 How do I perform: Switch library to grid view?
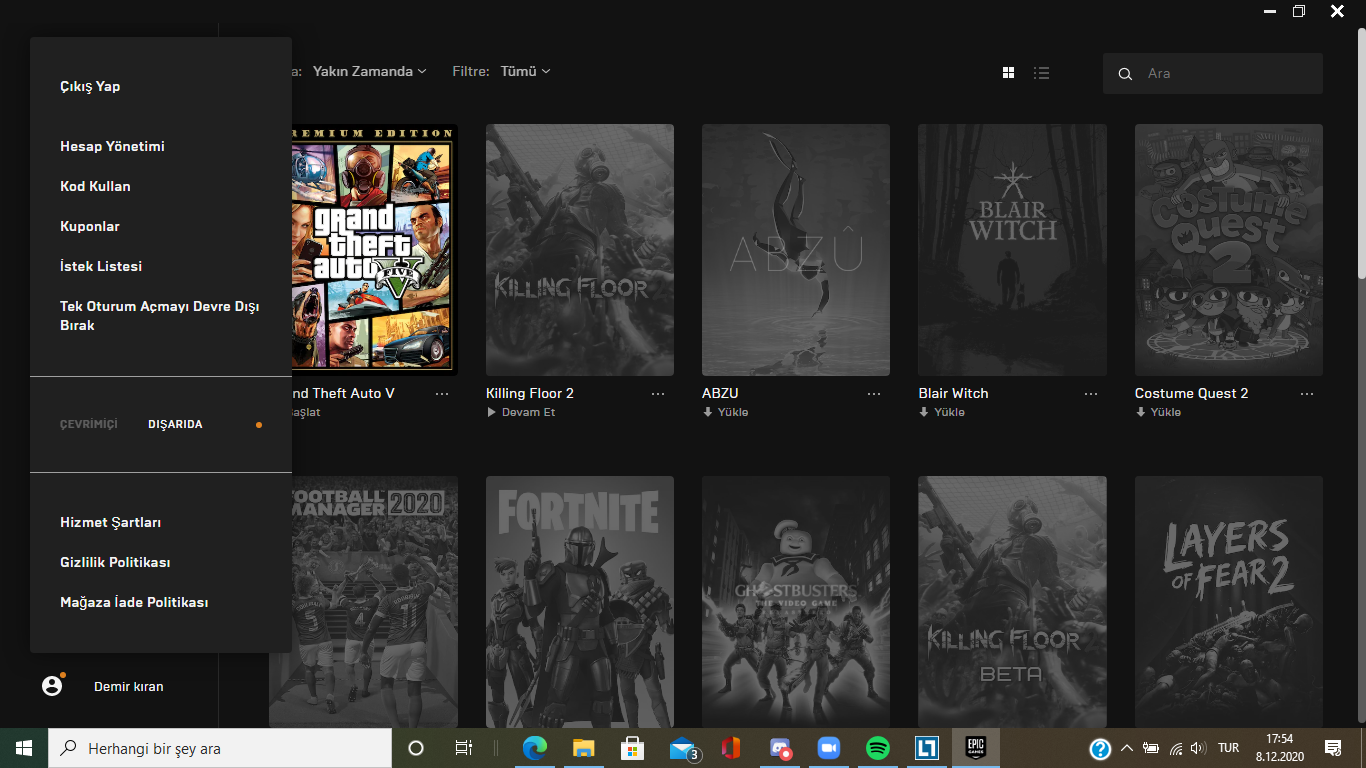tap(1009, 73)
